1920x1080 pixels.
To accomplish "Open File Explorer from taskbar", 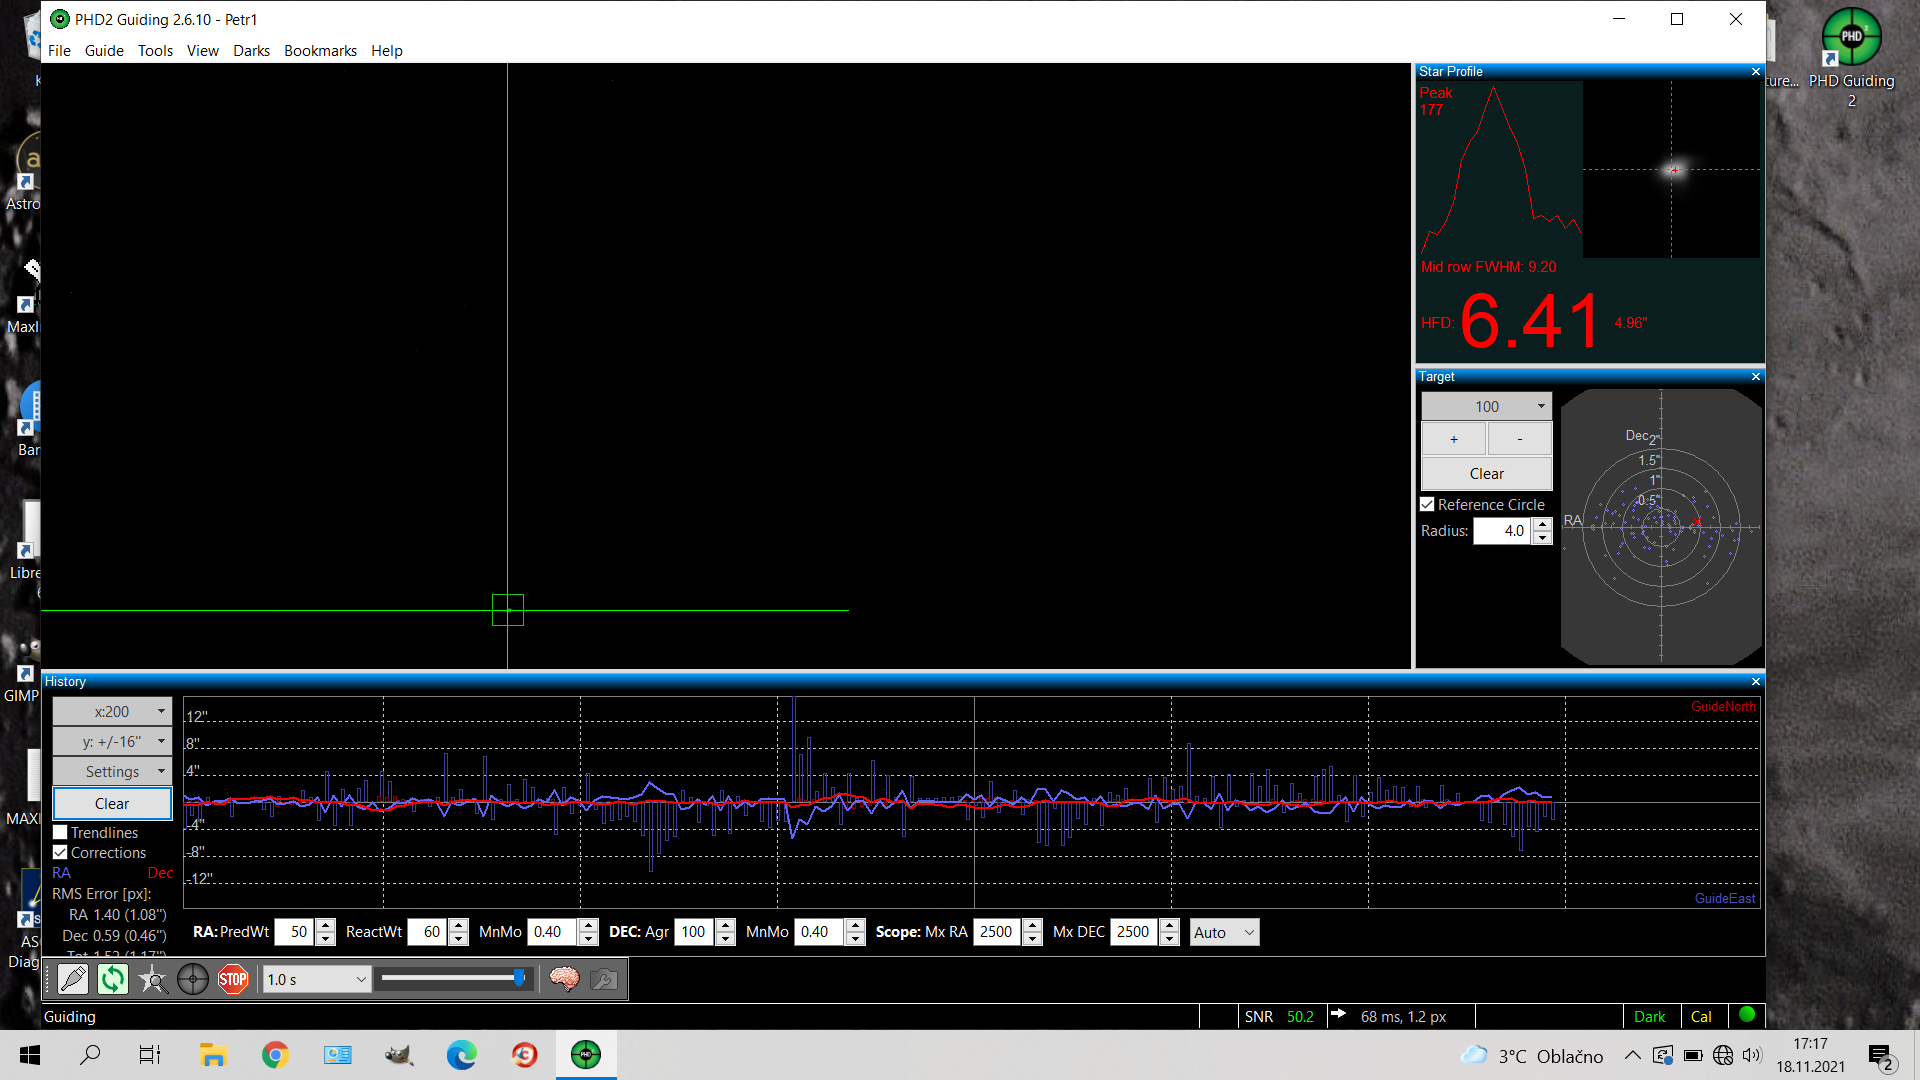I will 213,1055.
